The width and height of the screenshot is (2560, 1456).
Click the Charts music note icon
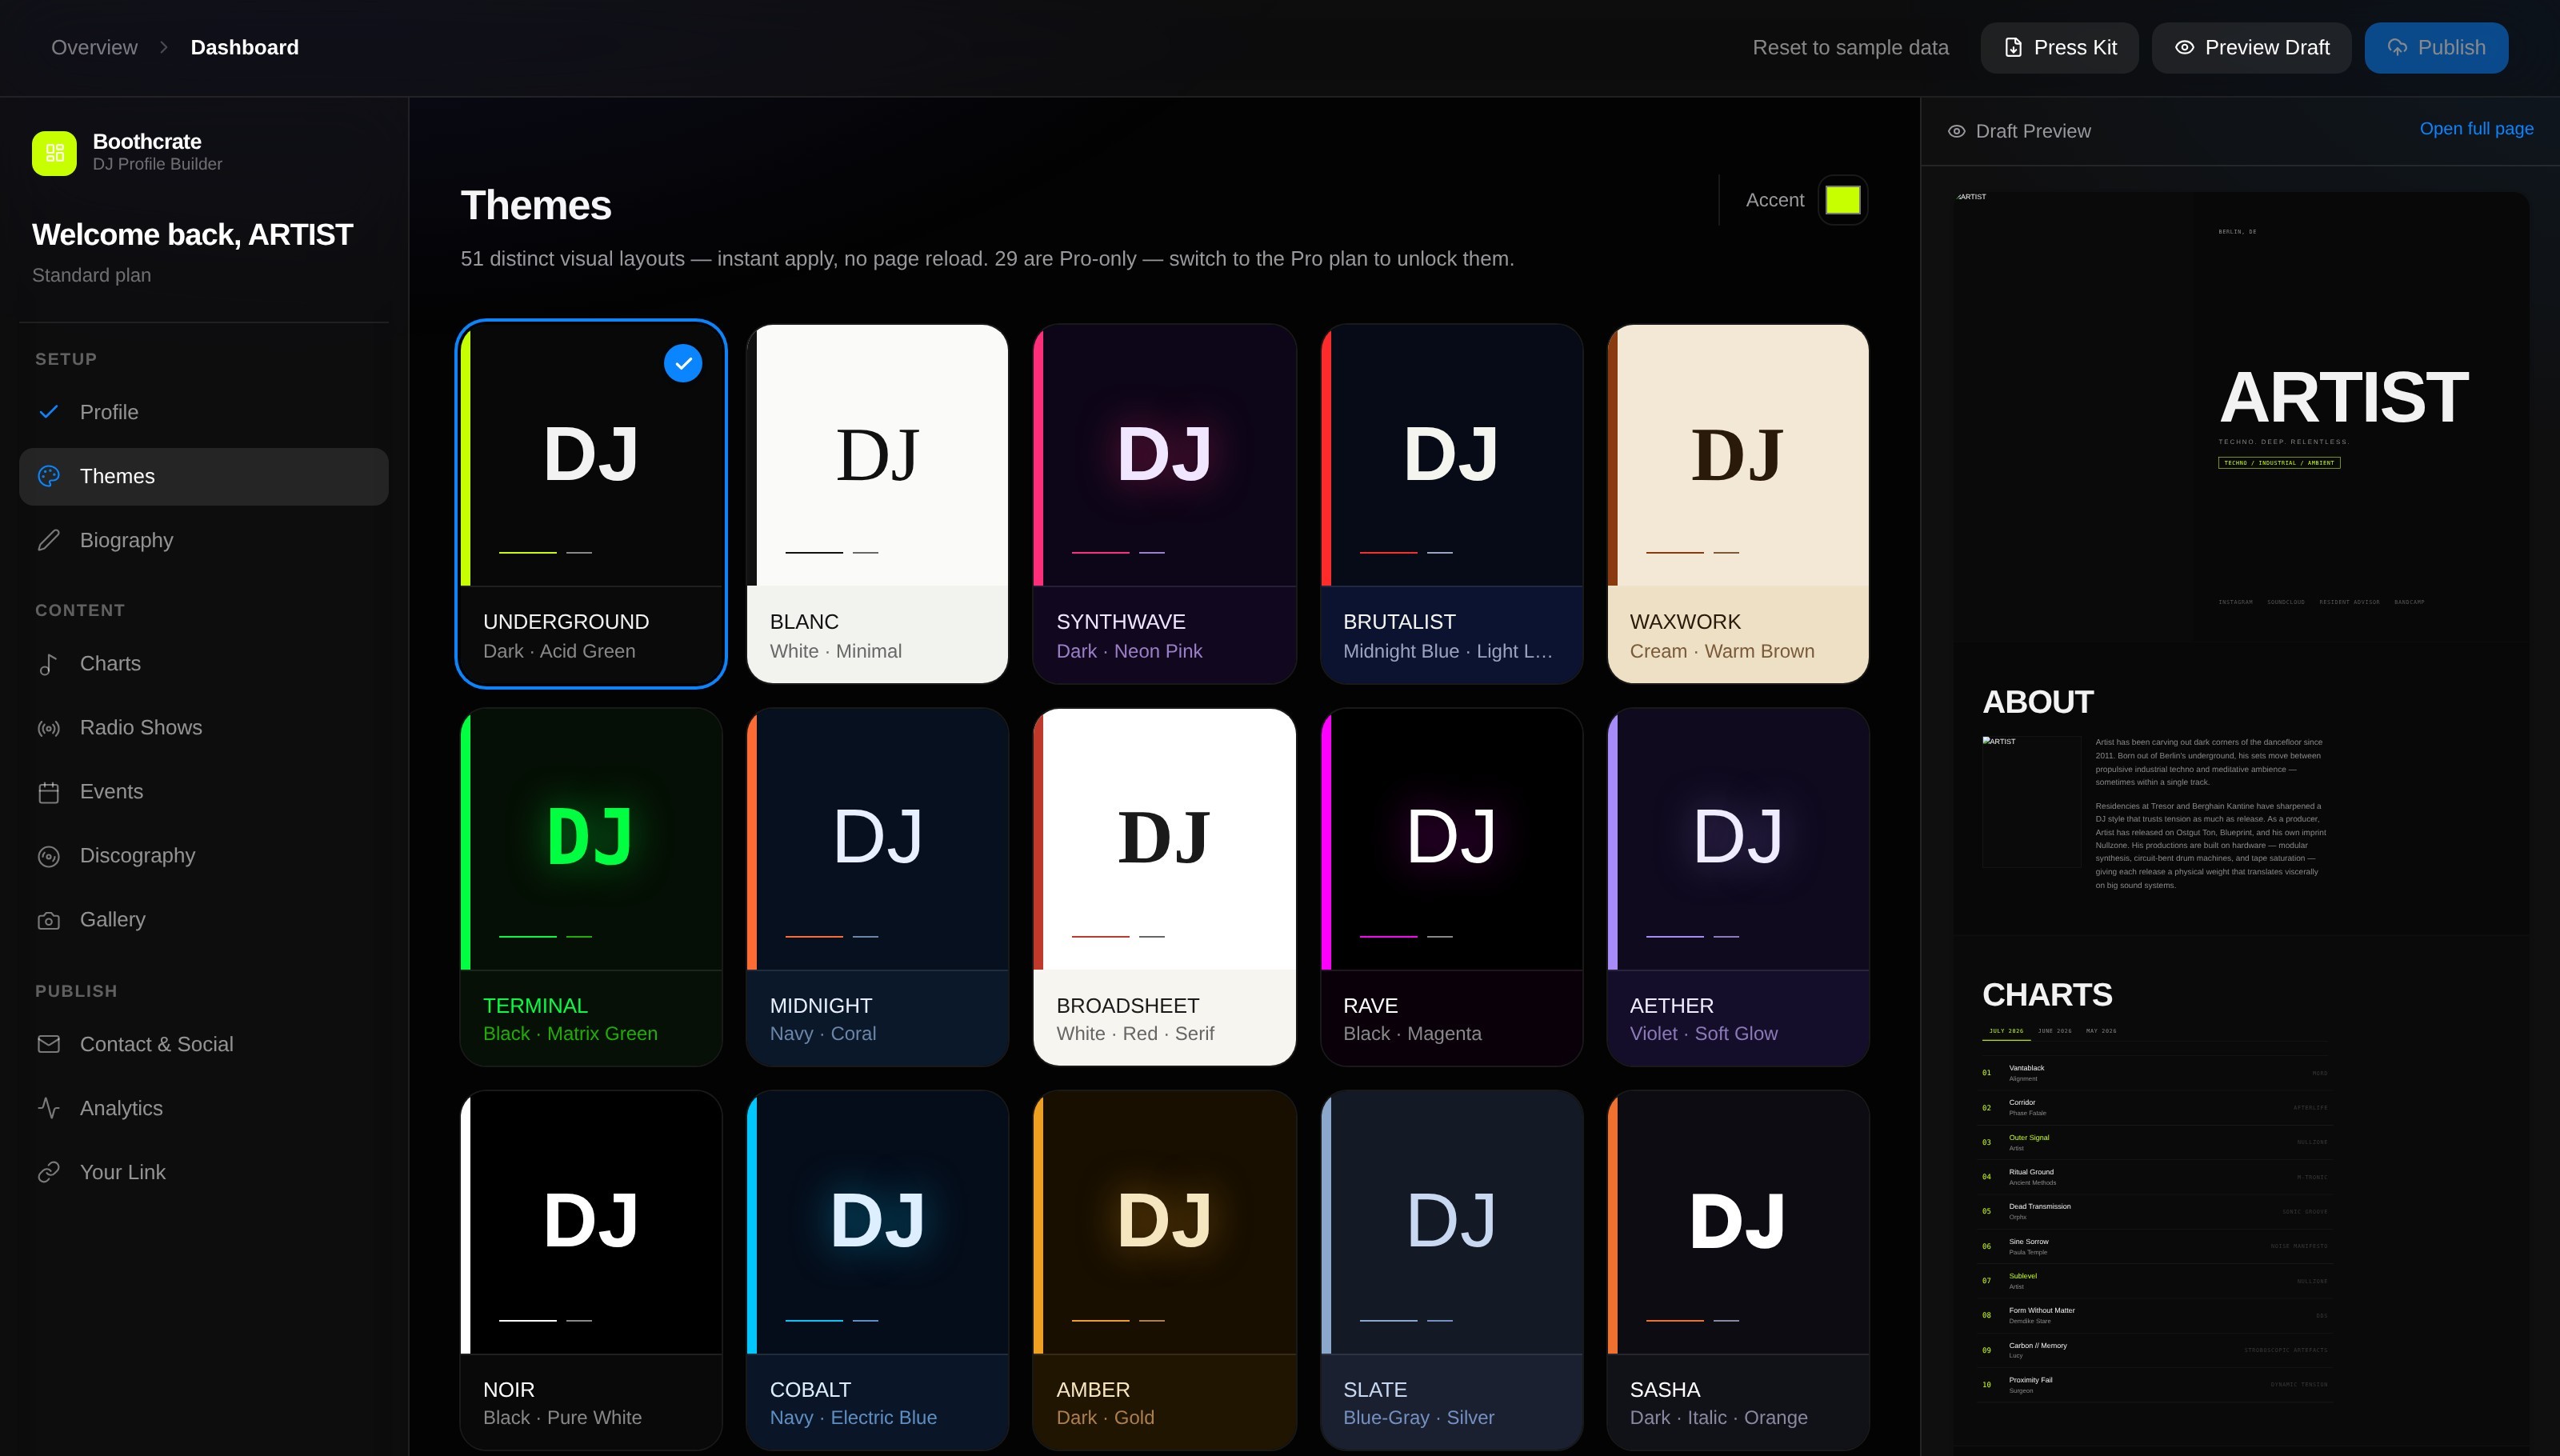(x=48, y=664)
